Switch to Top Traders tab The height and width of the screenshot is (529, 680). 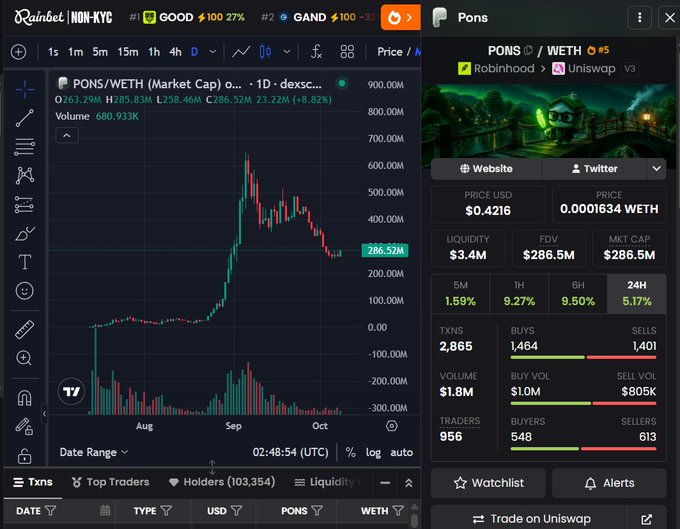click(111, 482)
